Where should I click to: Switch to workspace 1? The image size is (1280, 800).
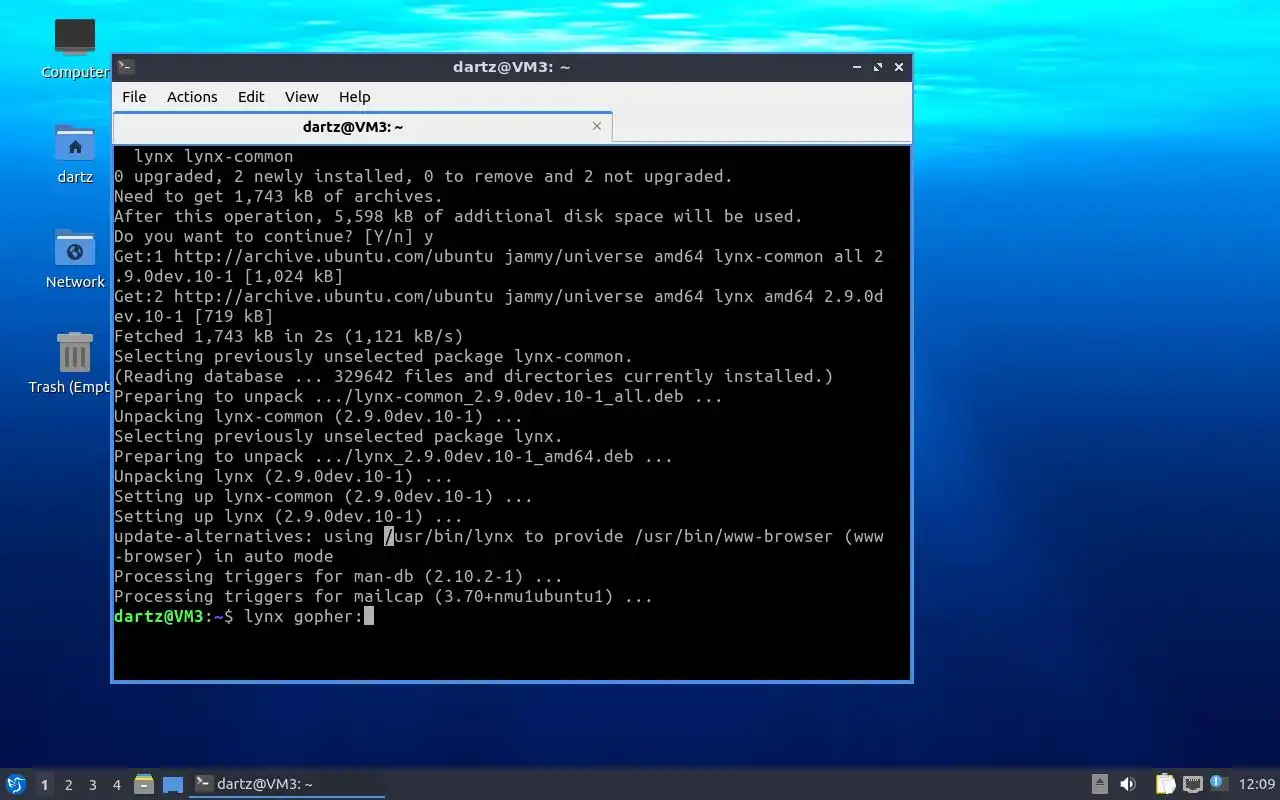pyautogui.click(x=44, y=785)
